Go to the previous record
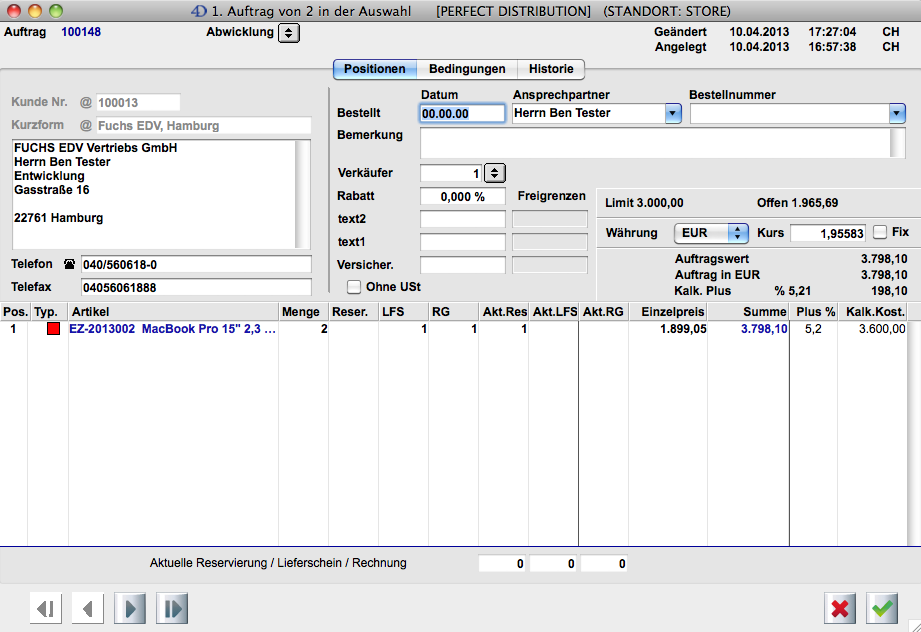Screen dimensions: 921x632 88,608
